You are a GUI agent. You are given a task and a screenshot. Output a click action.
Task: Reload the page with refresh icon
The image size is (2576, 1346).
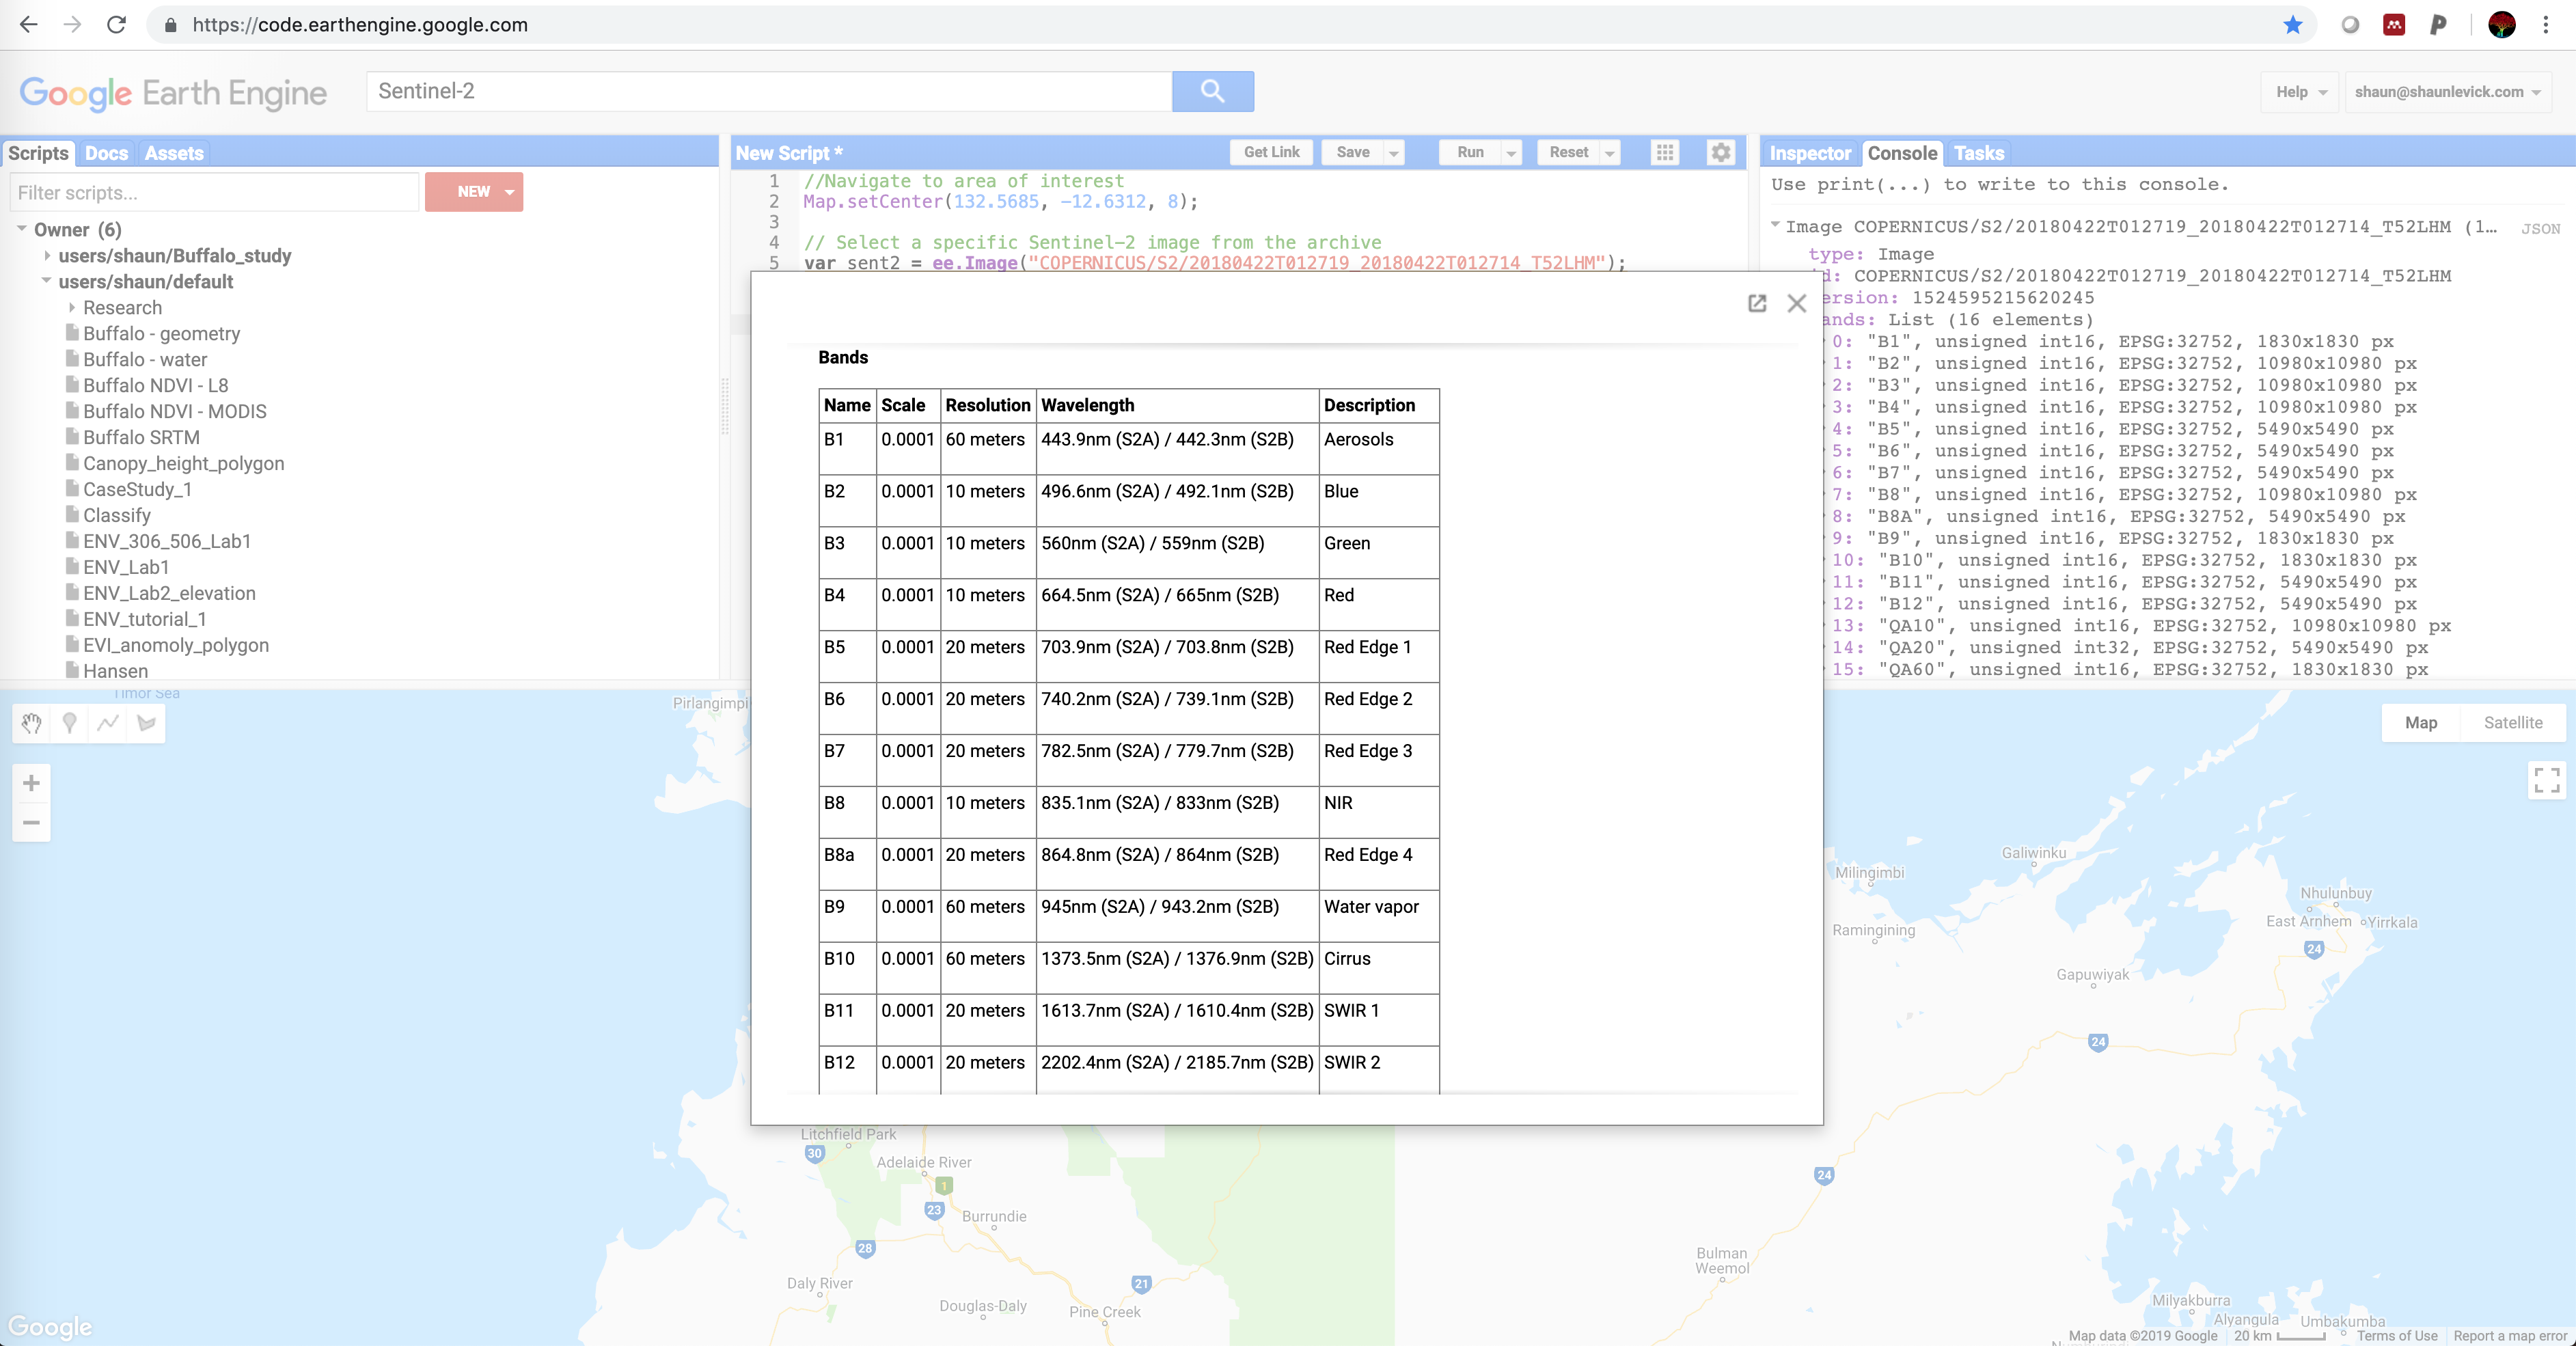[x=116, y=25]
